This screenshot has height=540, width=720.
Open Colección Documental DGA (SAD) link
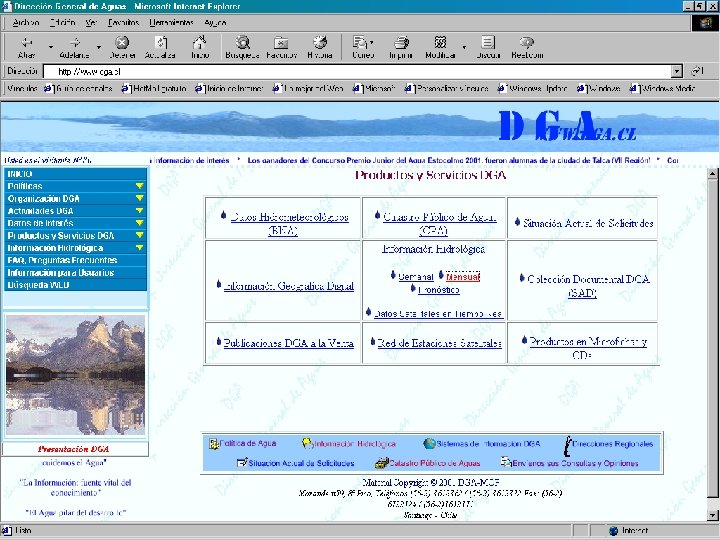pos(587,286)
